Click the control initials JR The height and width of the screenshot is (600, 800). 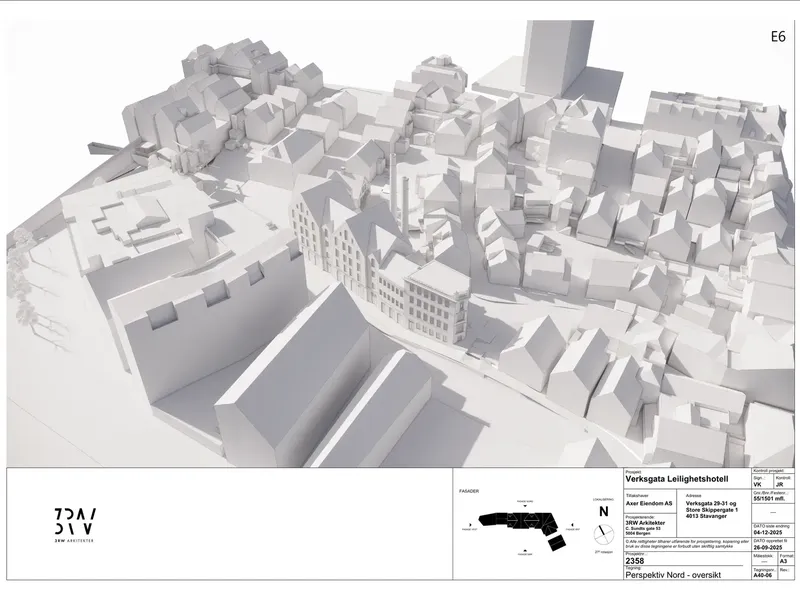pos(779,485)
